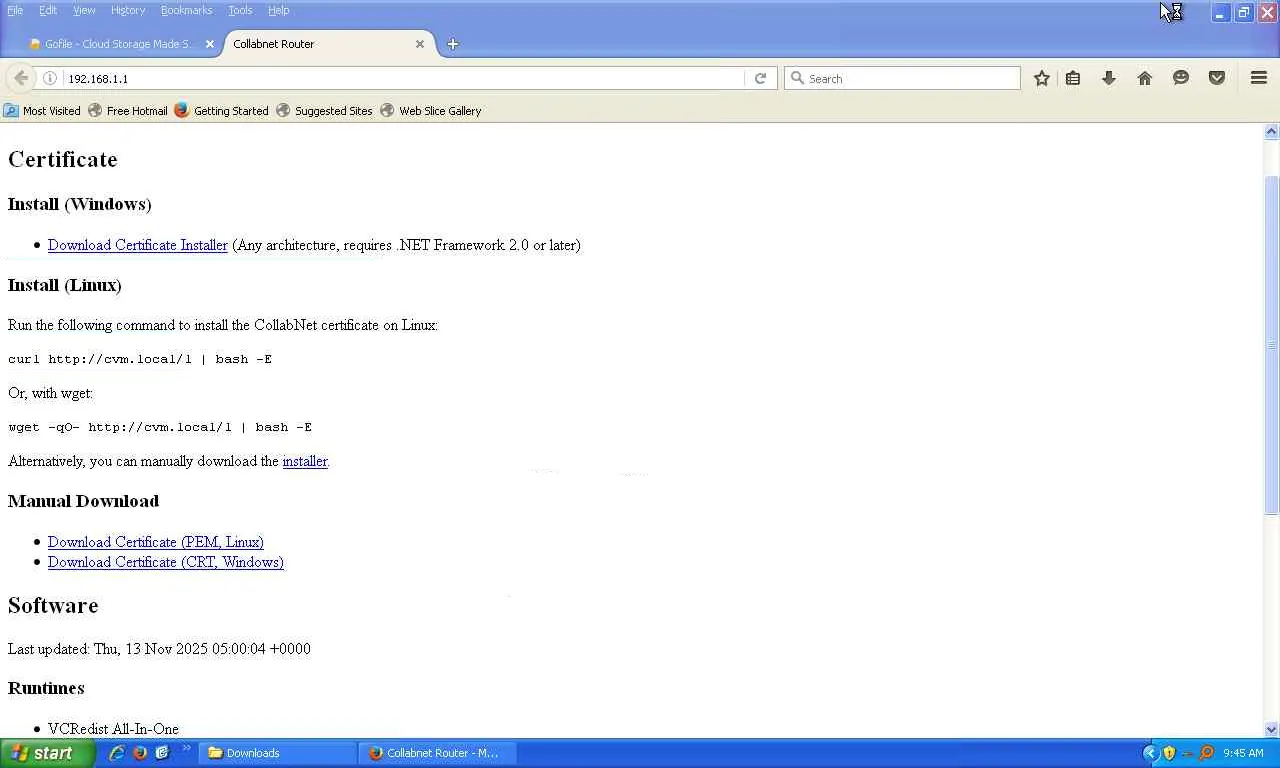Click the wget command text line
This screenshot has height=768, width=1280.
160,427
